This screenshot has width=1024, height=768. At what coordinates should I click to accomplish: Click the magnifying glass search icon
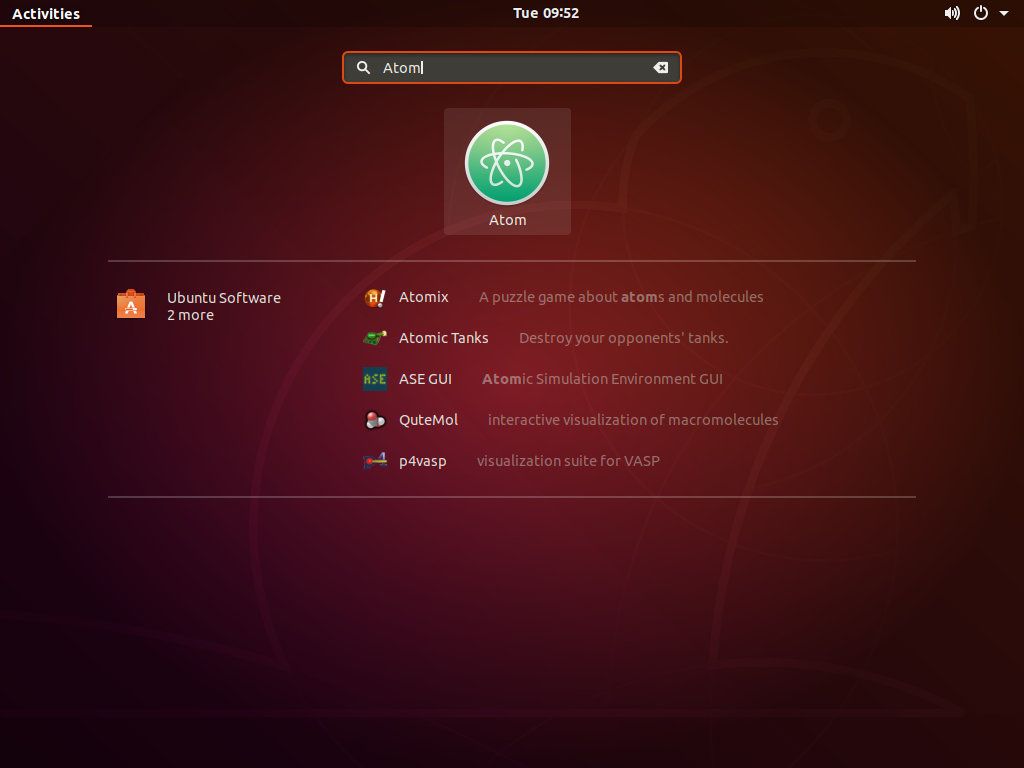click(x=363, y=67)
